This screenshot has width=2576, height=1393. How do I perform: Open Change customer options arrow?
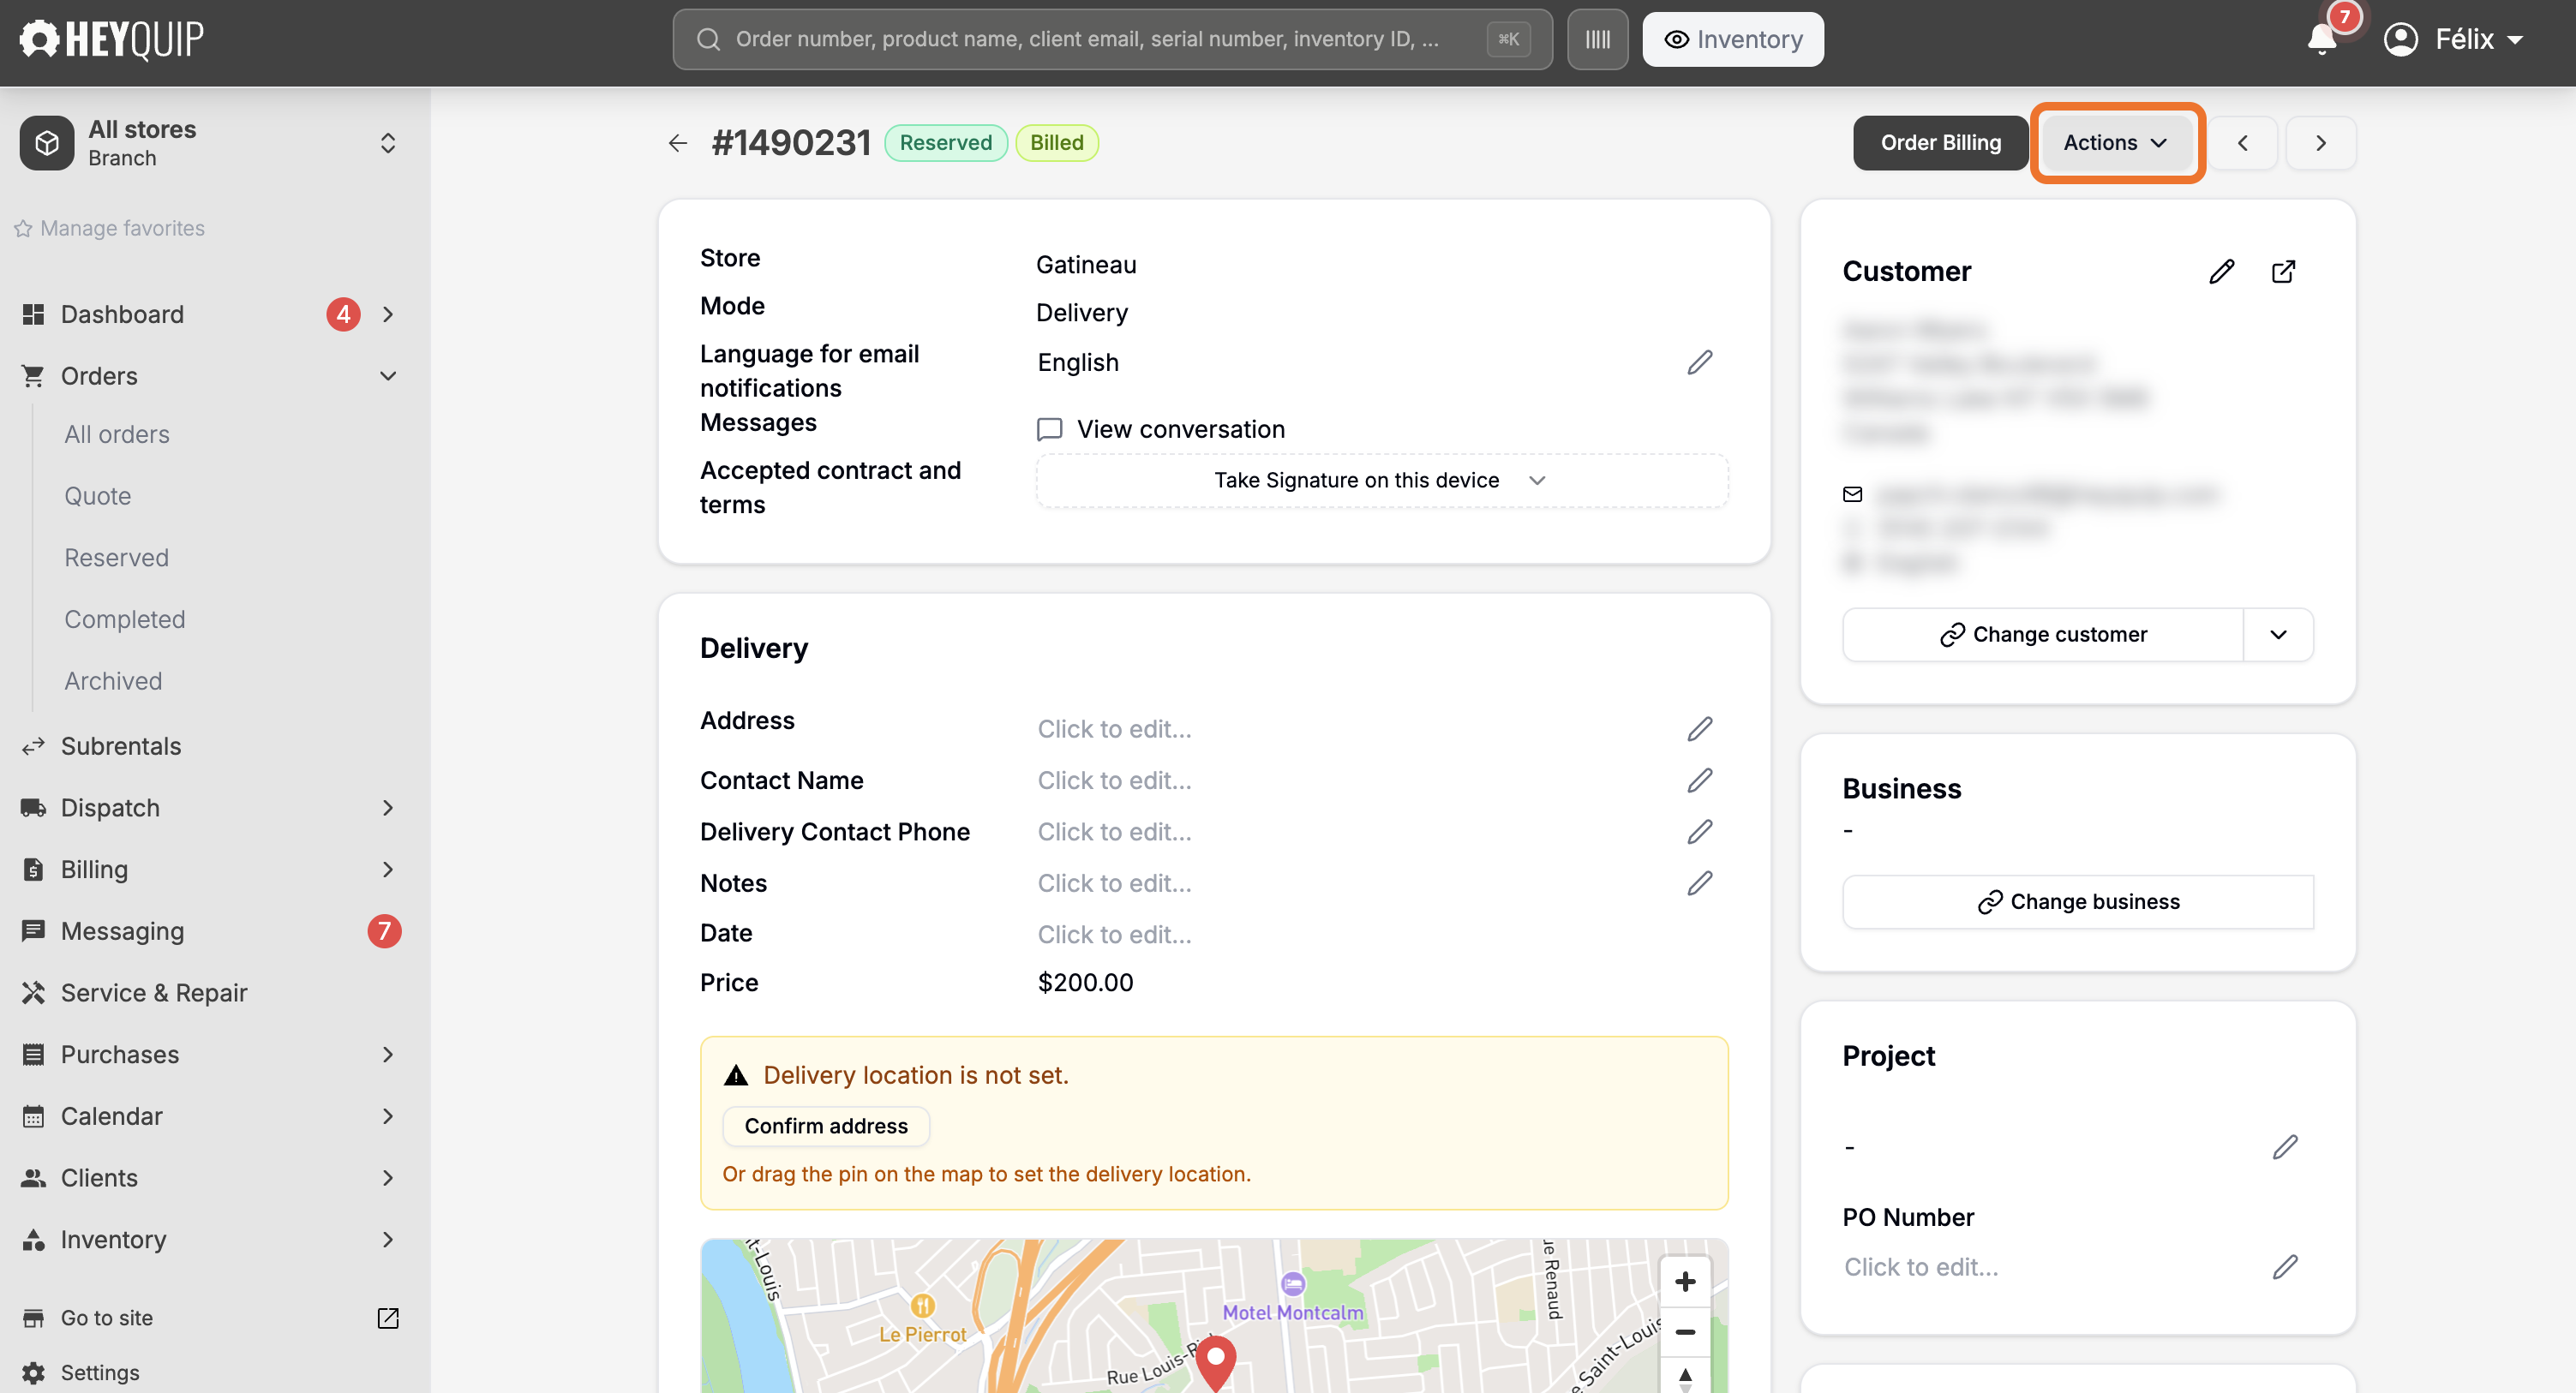coord(2278,634)
